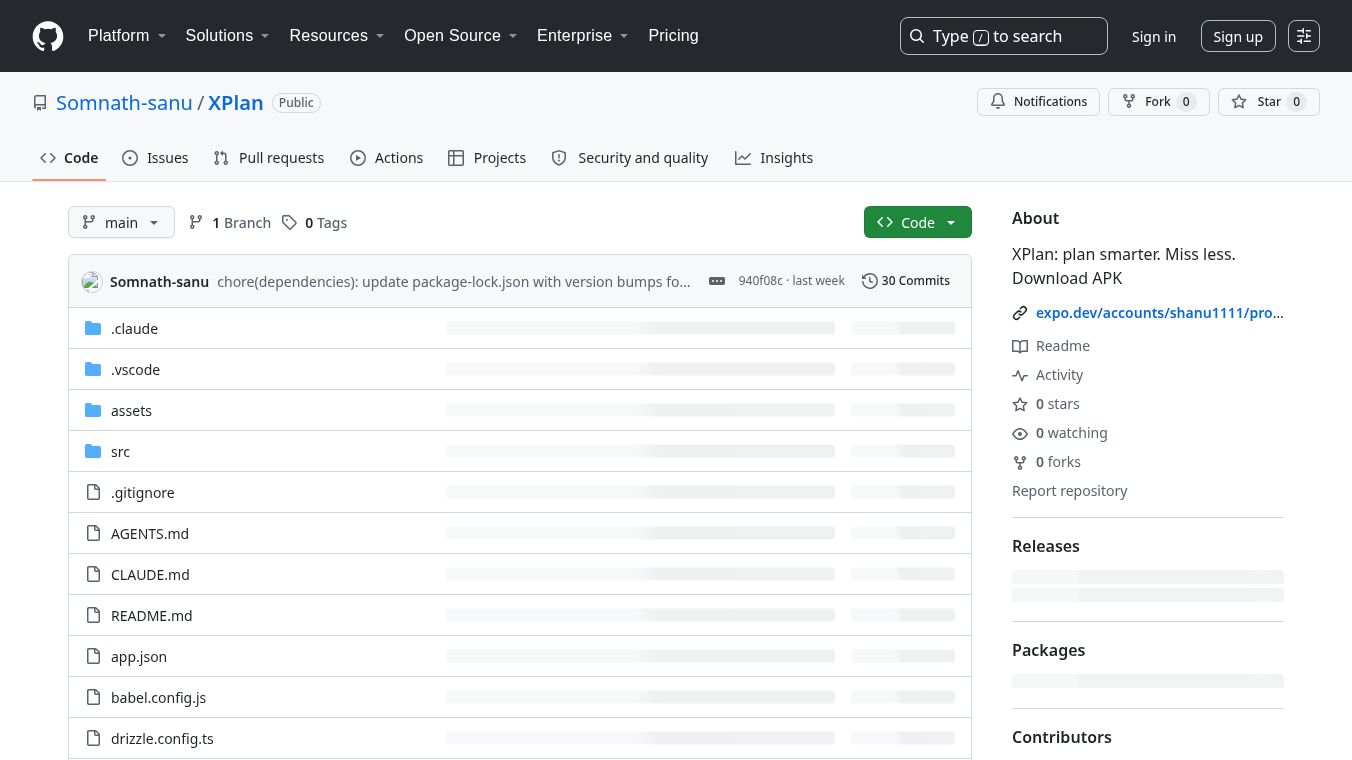Click the star icon next to 0 stars
This screenshot has width=1352, height=760.
1020,404
